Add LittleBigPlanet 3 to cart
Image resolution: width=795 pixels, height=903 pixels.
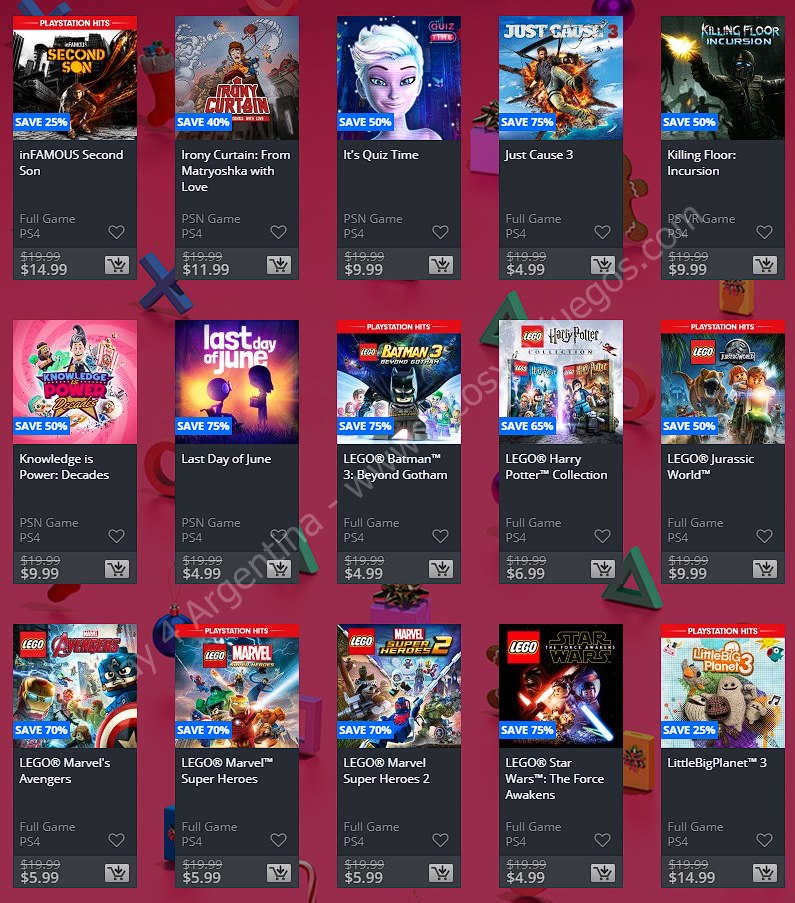[765, 873]
